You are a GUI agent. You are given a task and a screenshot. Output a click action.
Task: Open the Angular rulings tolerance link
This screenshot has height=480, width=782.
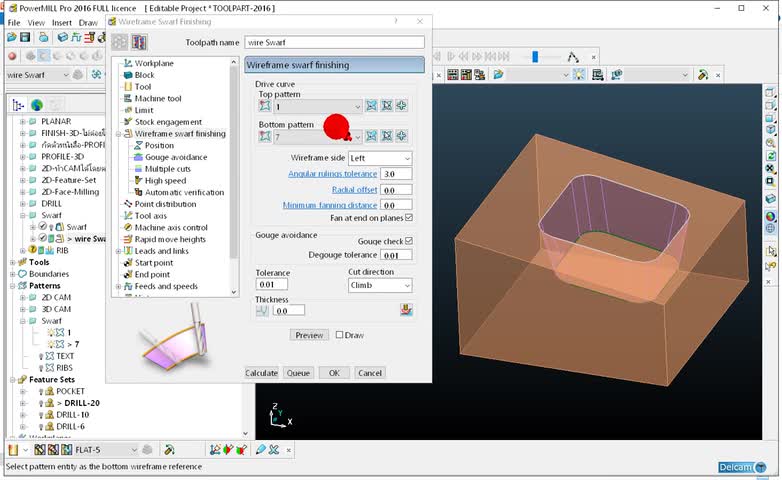[333, 174]
